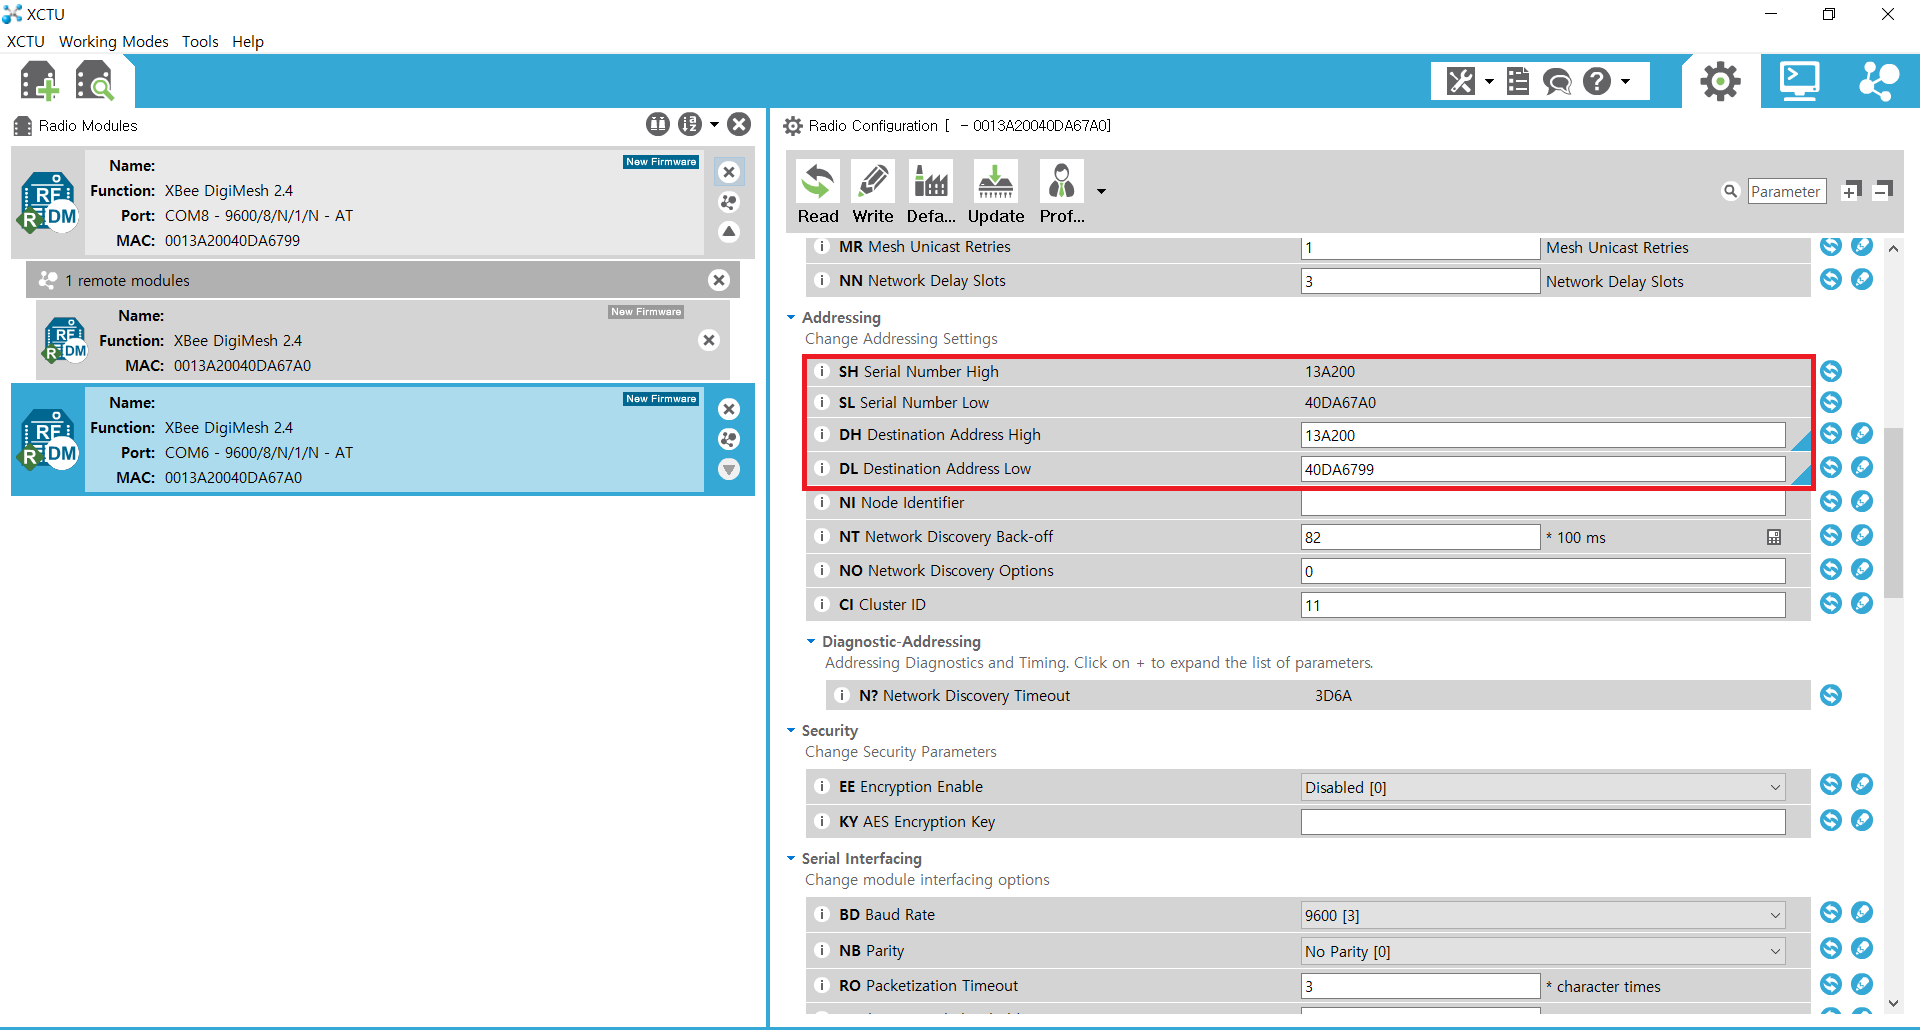Collapse the Diagnostic-Addressing section
This screenshot has width=1920, height=1030.
tap(811, 641)
